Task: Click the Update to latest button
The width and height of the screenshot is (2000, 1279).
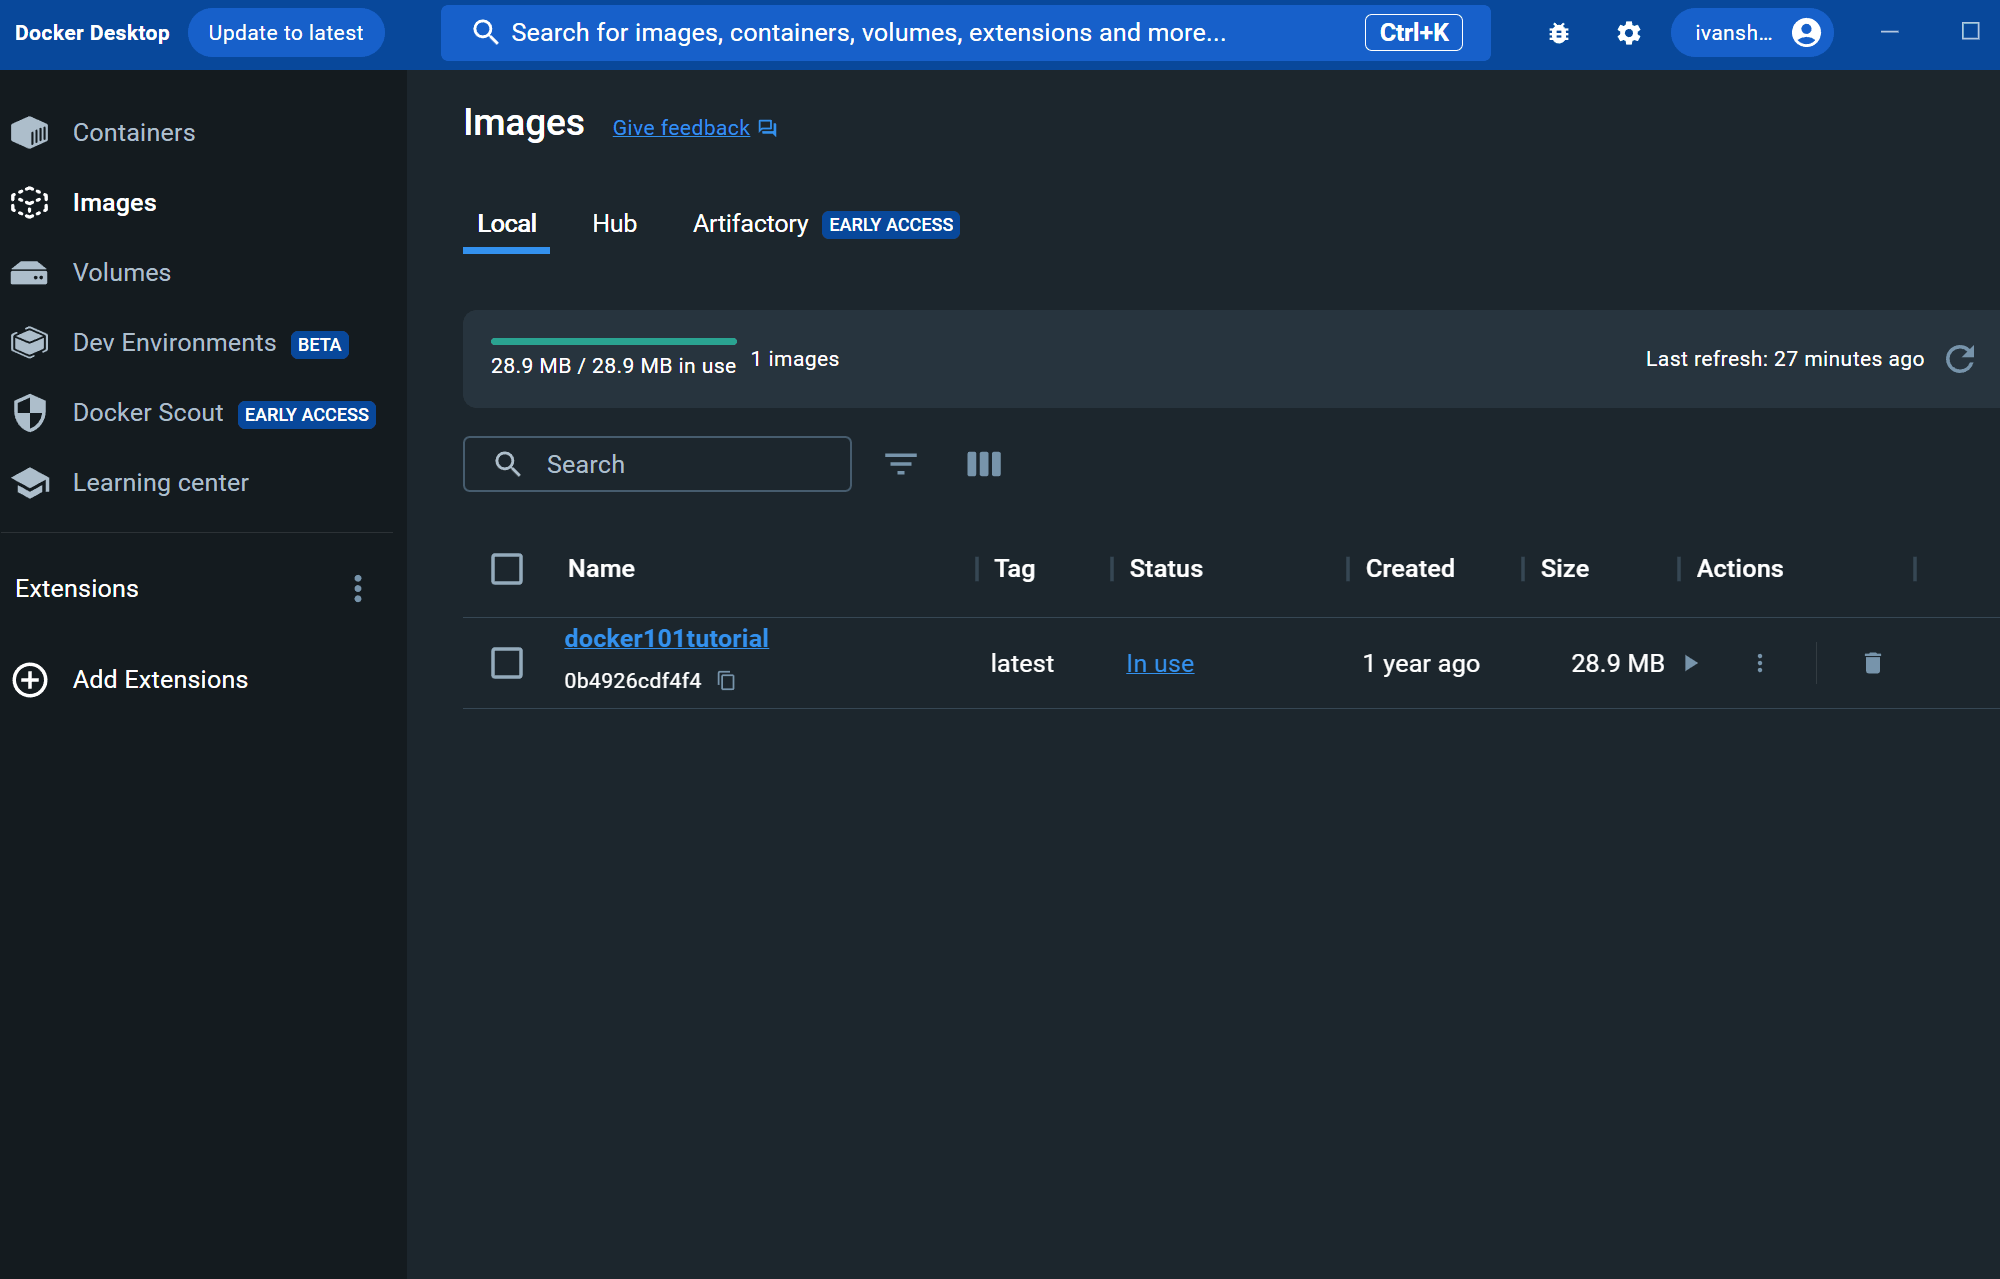Action: pos(286,32)
